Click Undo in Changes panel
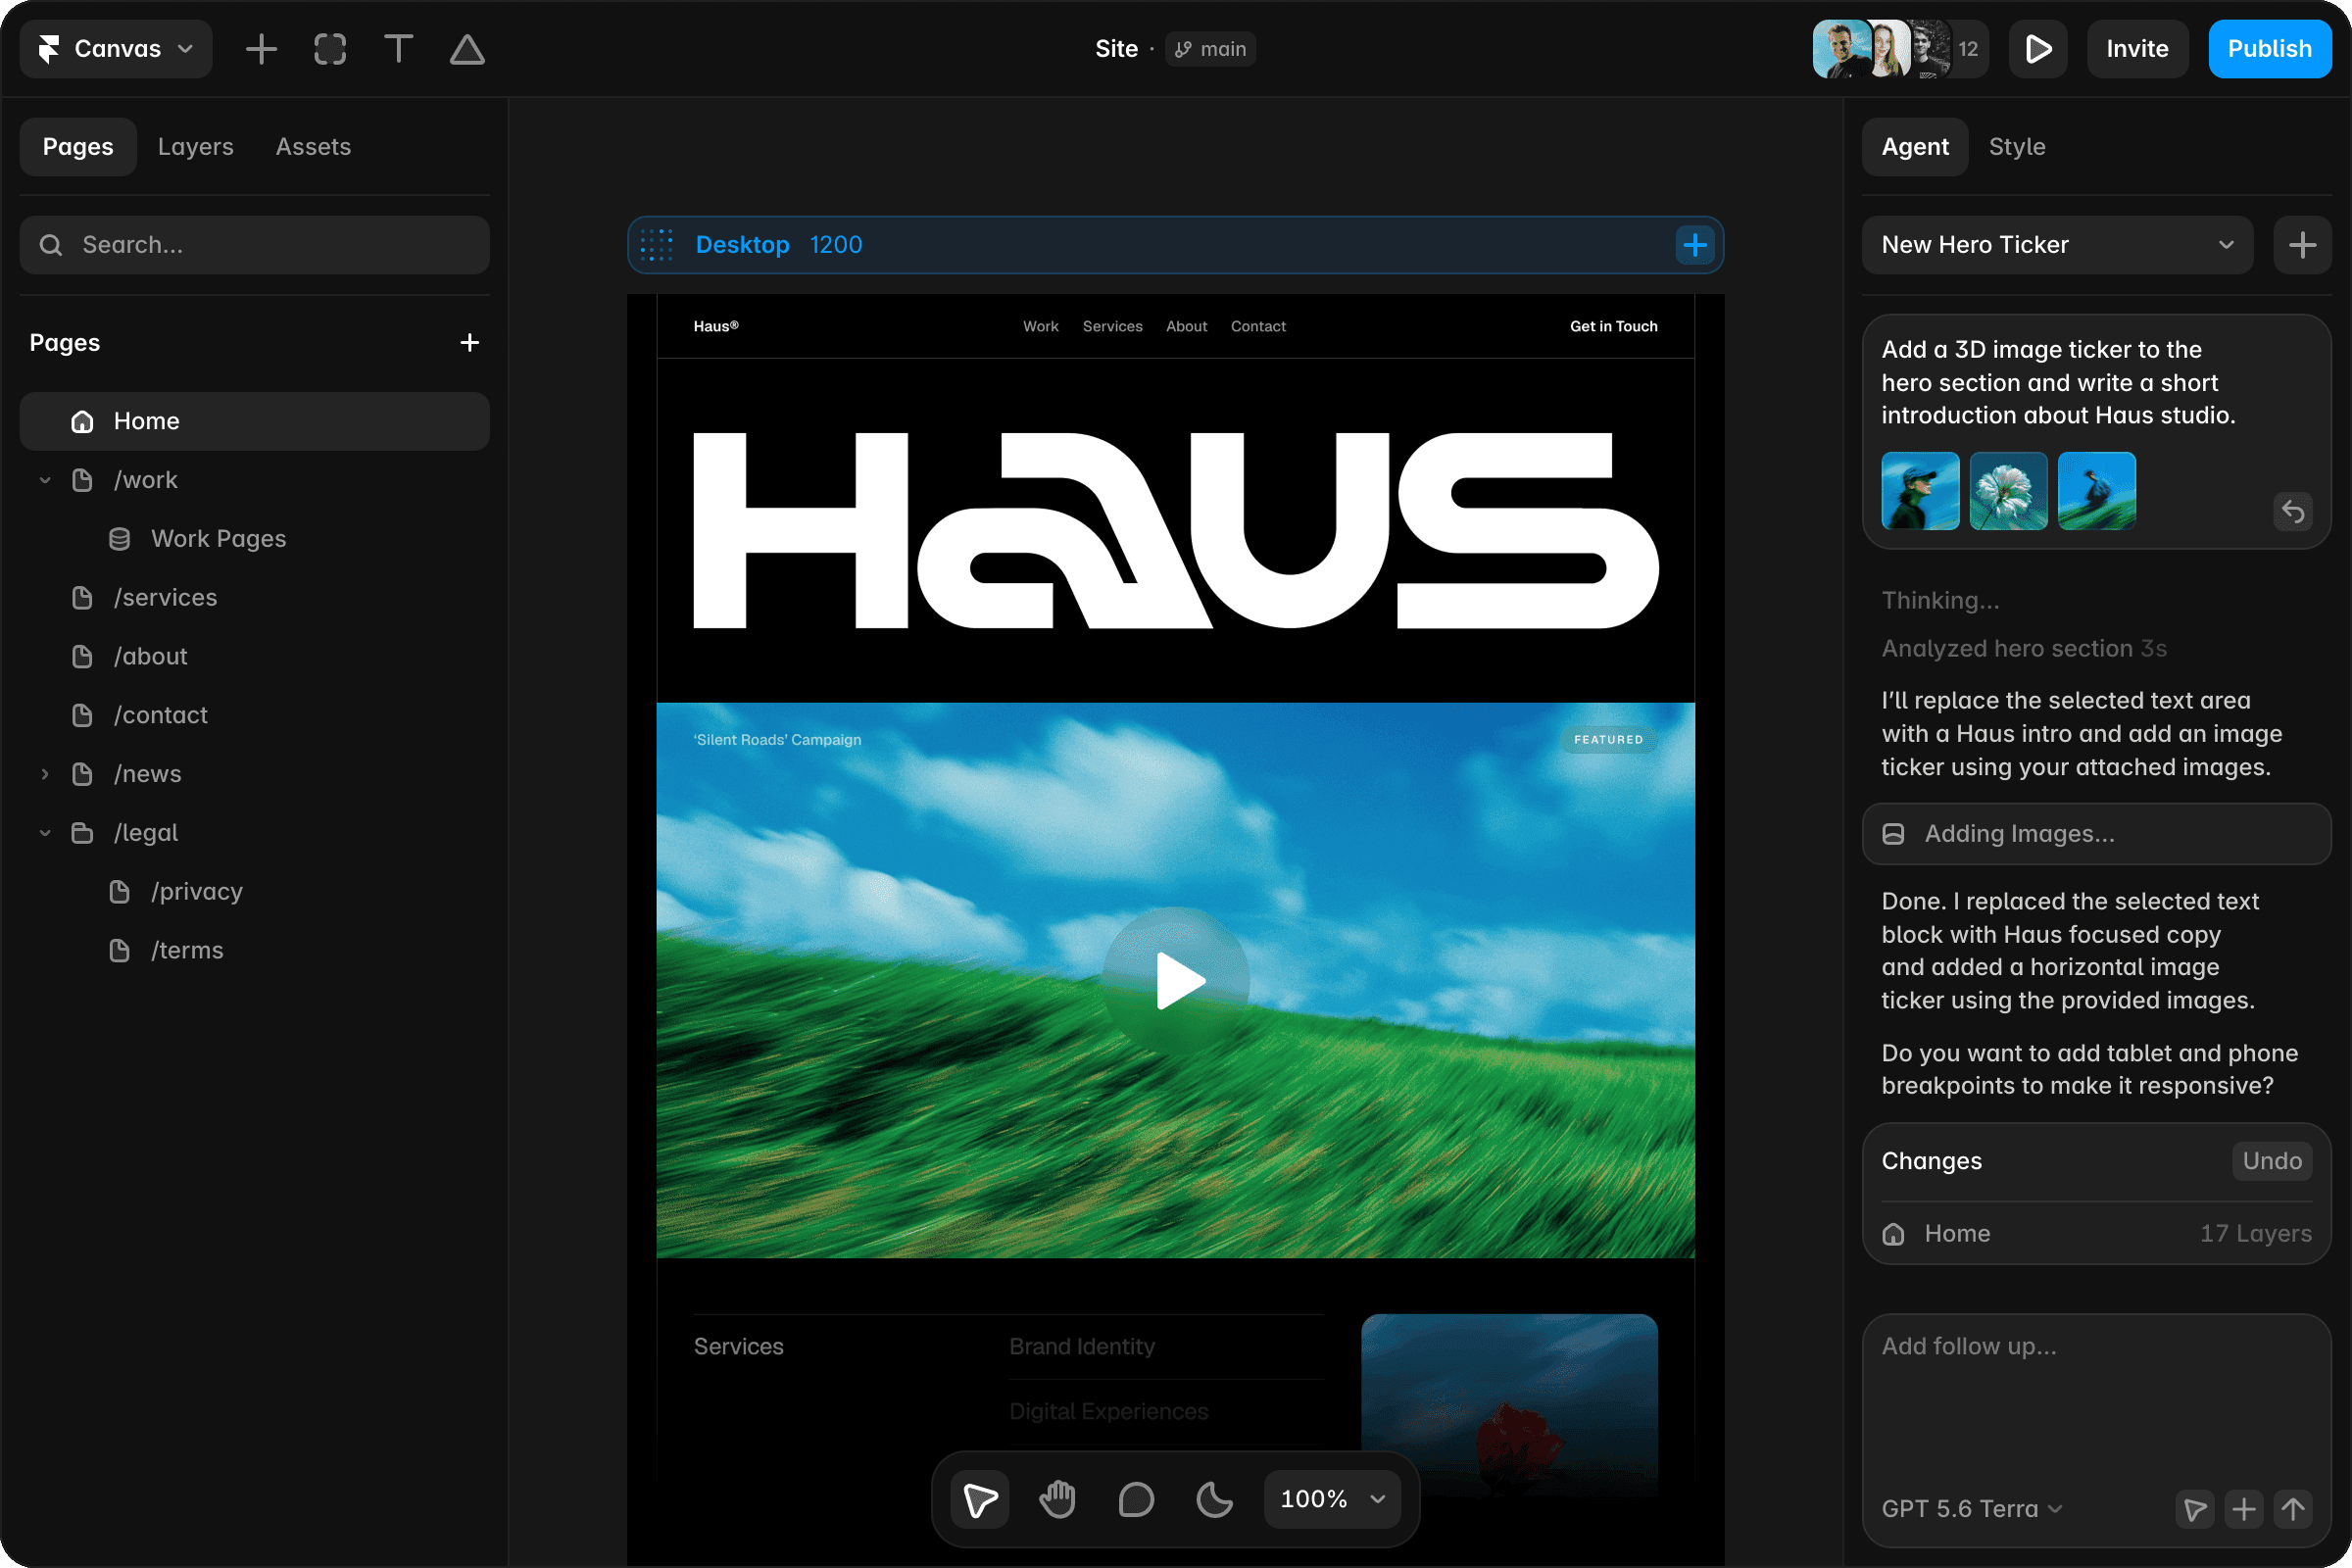Image resolution: width=2352 pixels, height=1568 pixels. click(x=2271, y=1161)
